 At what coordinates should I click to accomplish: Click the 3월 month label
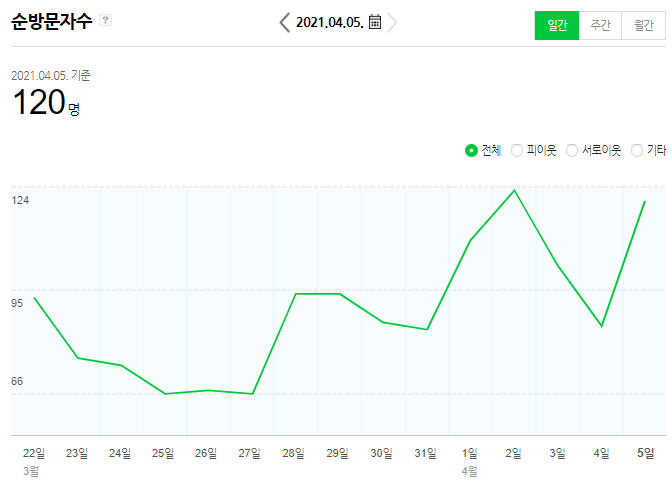click(31, 471)
